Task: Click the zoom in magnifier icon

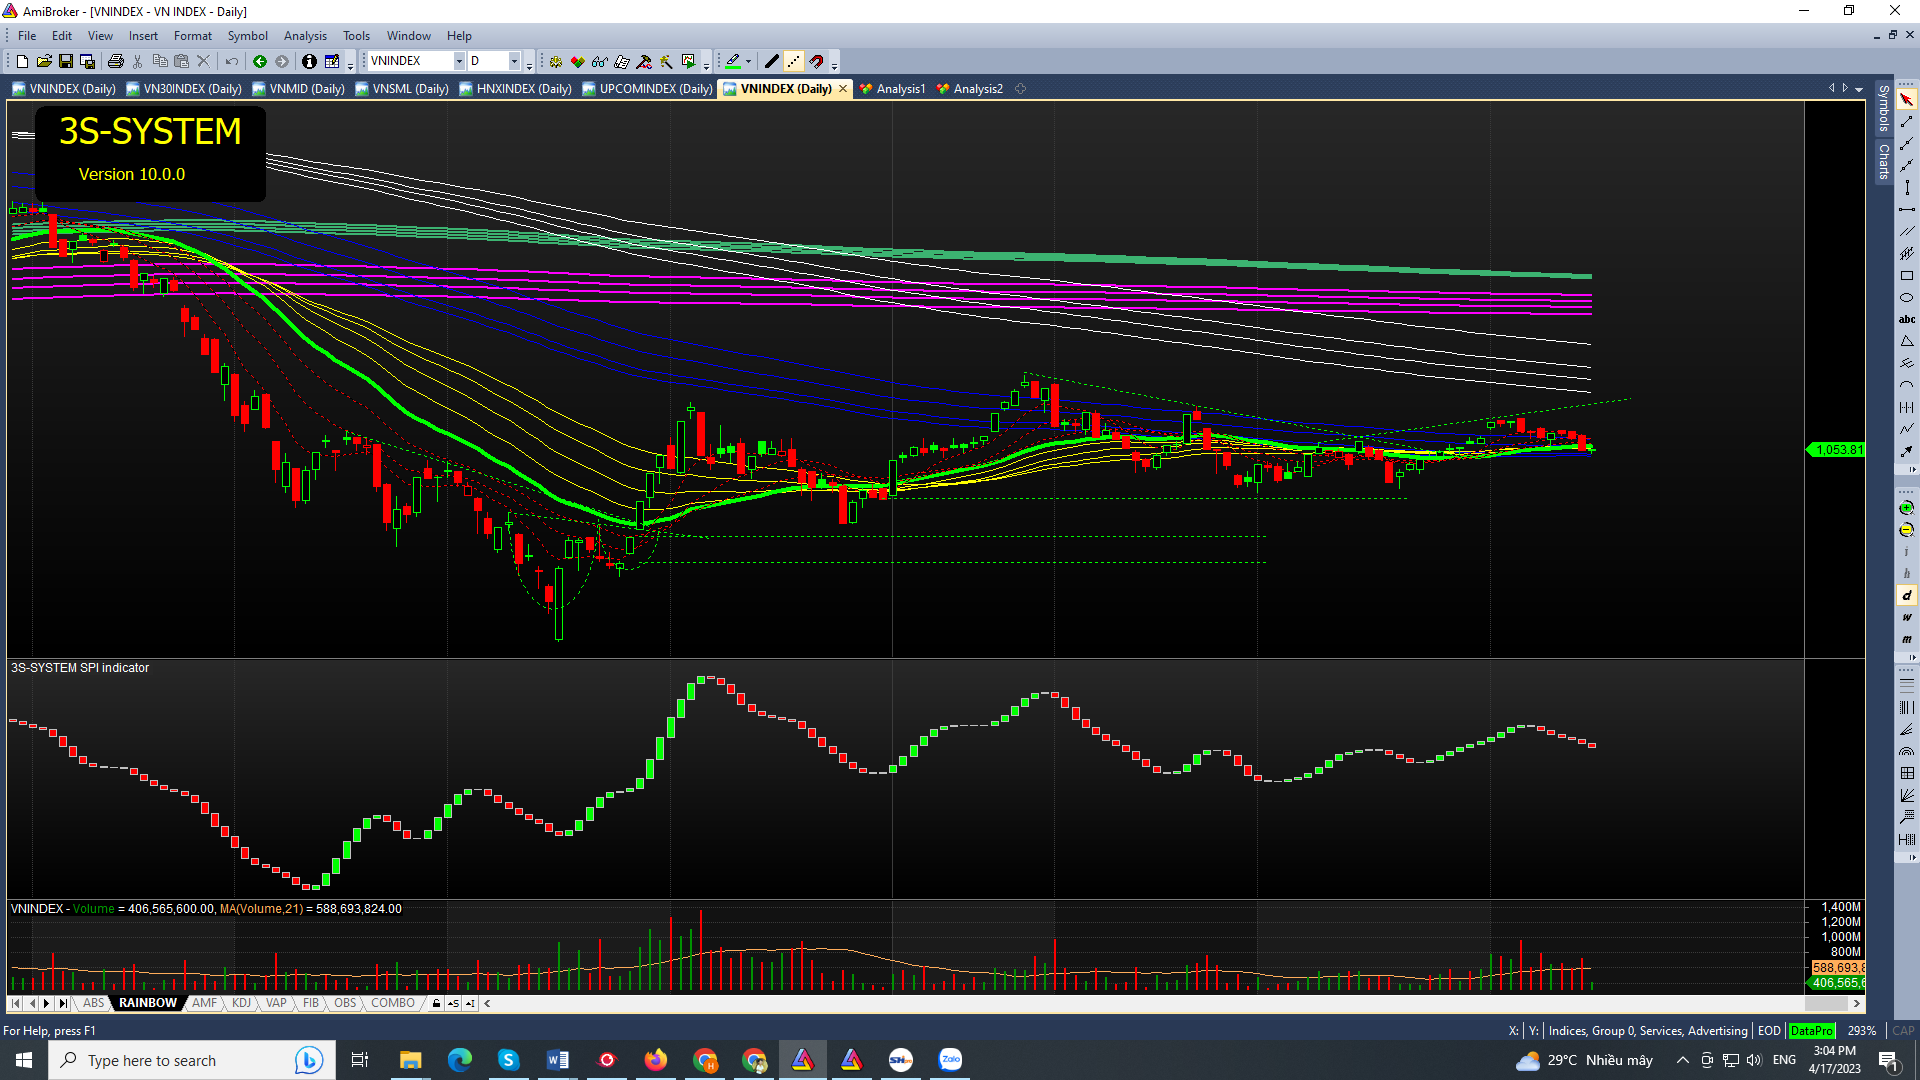Action: pos(1906,508)
